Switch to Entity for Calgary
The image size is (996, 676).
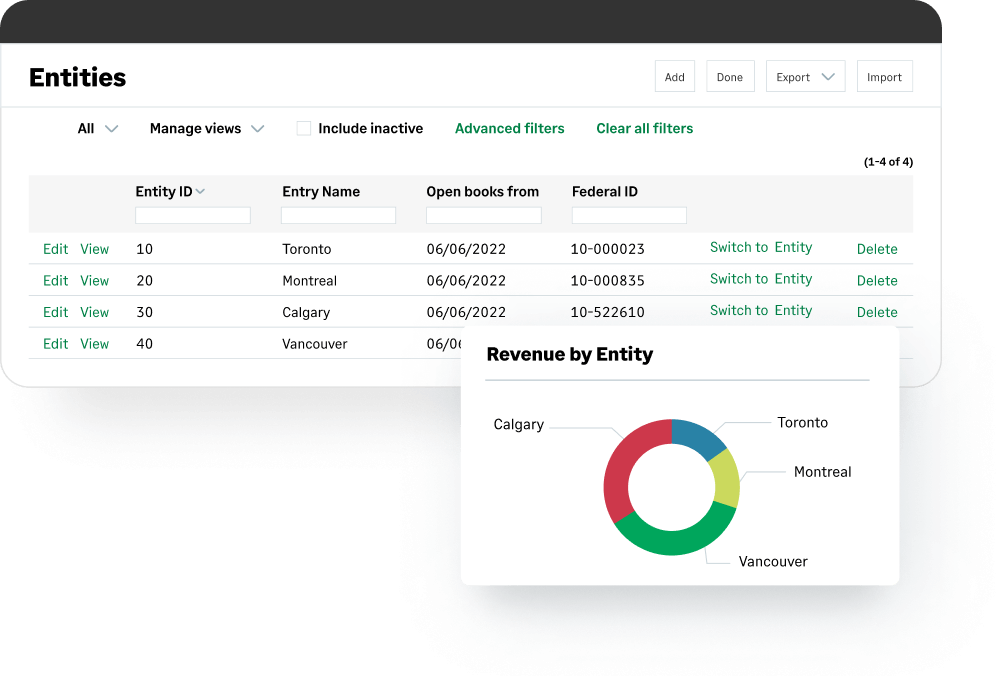point(761,311)
